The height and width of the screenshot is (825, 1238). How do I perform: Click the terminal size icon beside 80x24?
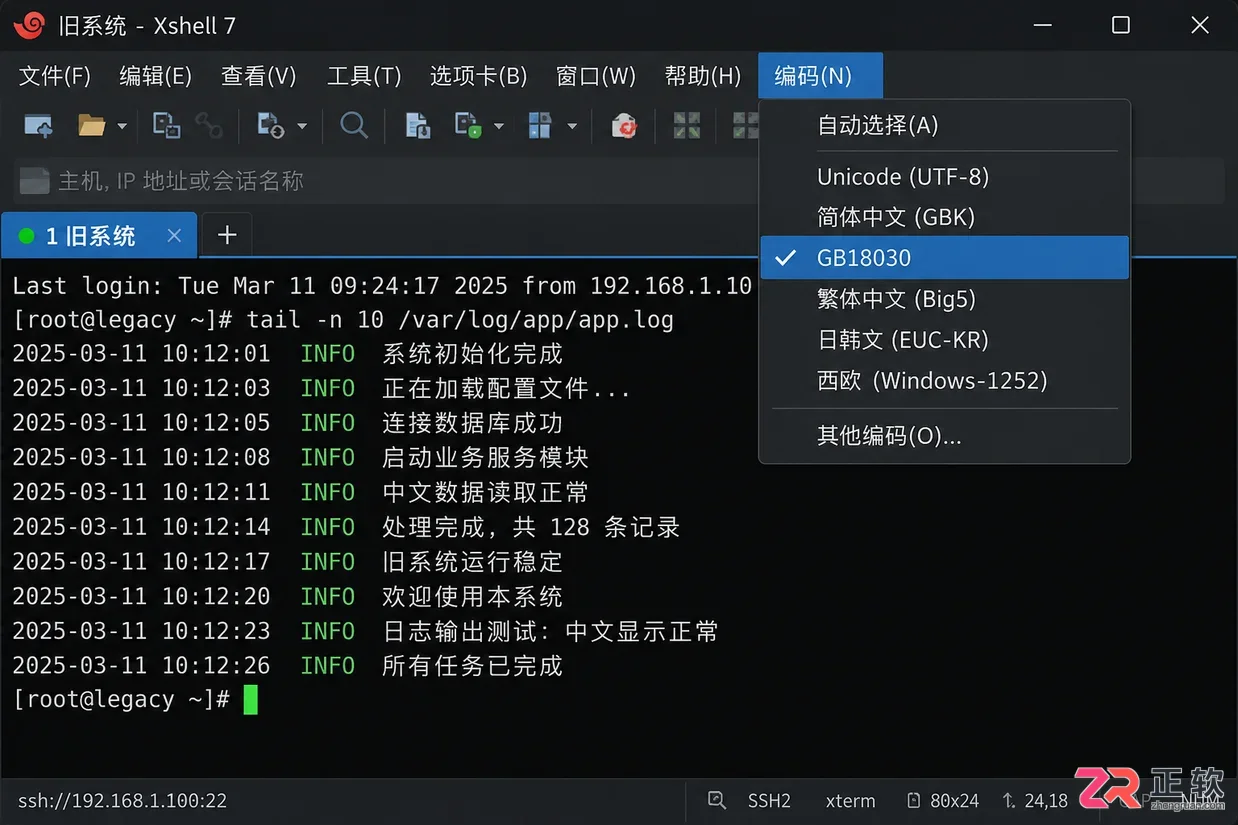point(913,800)
